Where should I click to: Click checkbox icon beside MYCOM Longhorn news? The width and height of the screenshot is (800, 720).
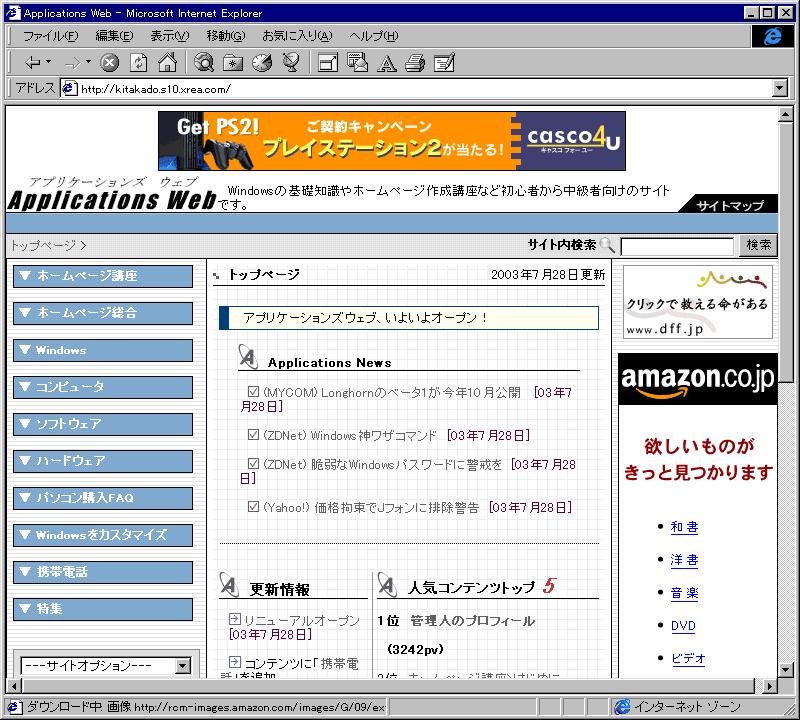click(253, 391)
